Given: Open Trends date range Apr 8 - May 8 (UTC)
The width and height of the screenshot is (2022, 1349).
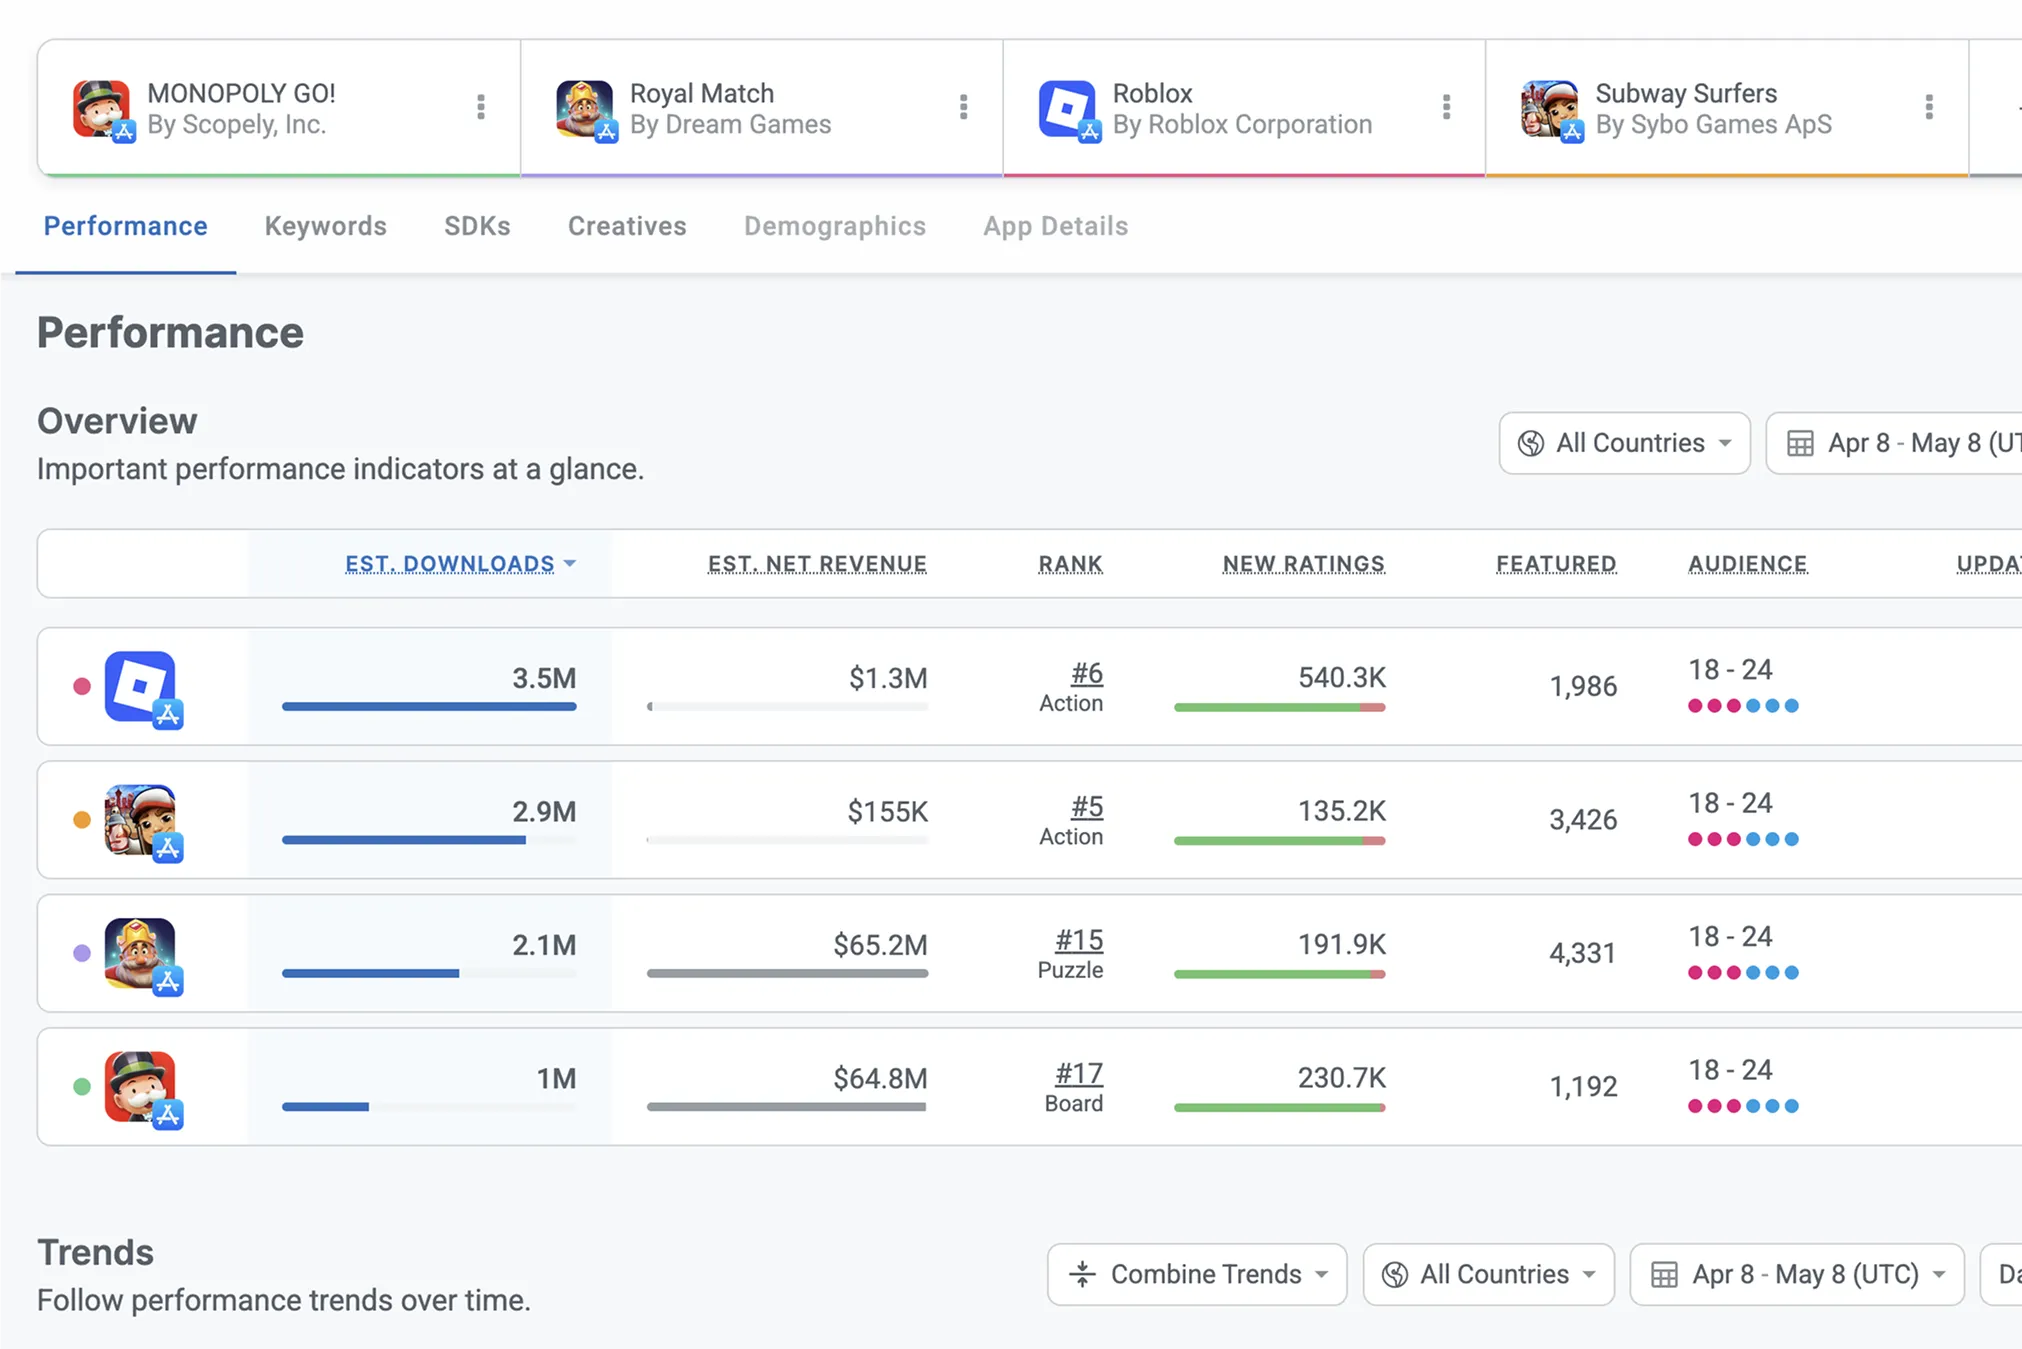Looking at the screenshot, I should coord(1796,1274).
